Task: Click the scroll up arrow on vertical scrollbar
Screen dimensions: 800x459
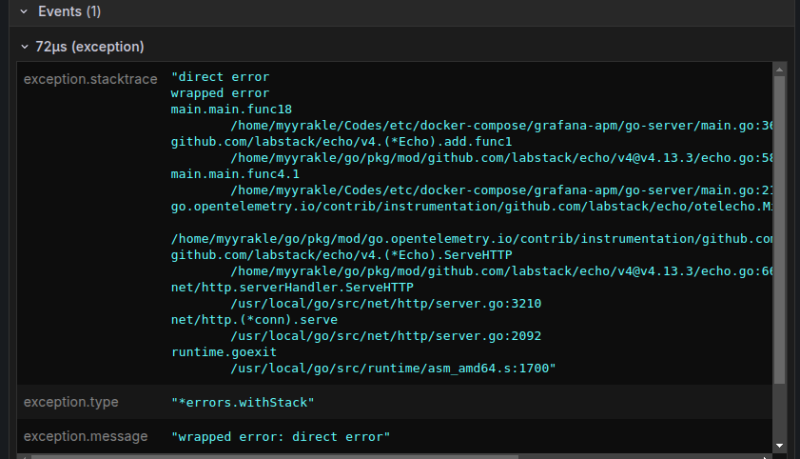Action: click(779, 69)
